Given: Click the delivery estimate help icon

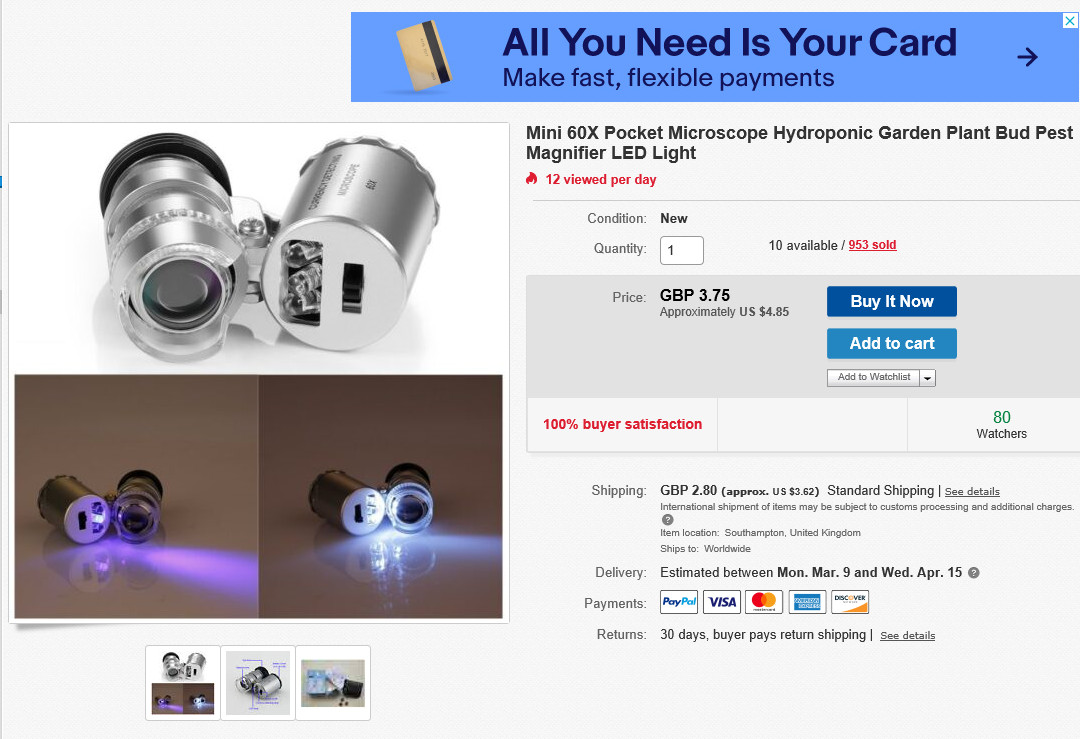Looking at the screenshot, I should (x=973, y=572).
